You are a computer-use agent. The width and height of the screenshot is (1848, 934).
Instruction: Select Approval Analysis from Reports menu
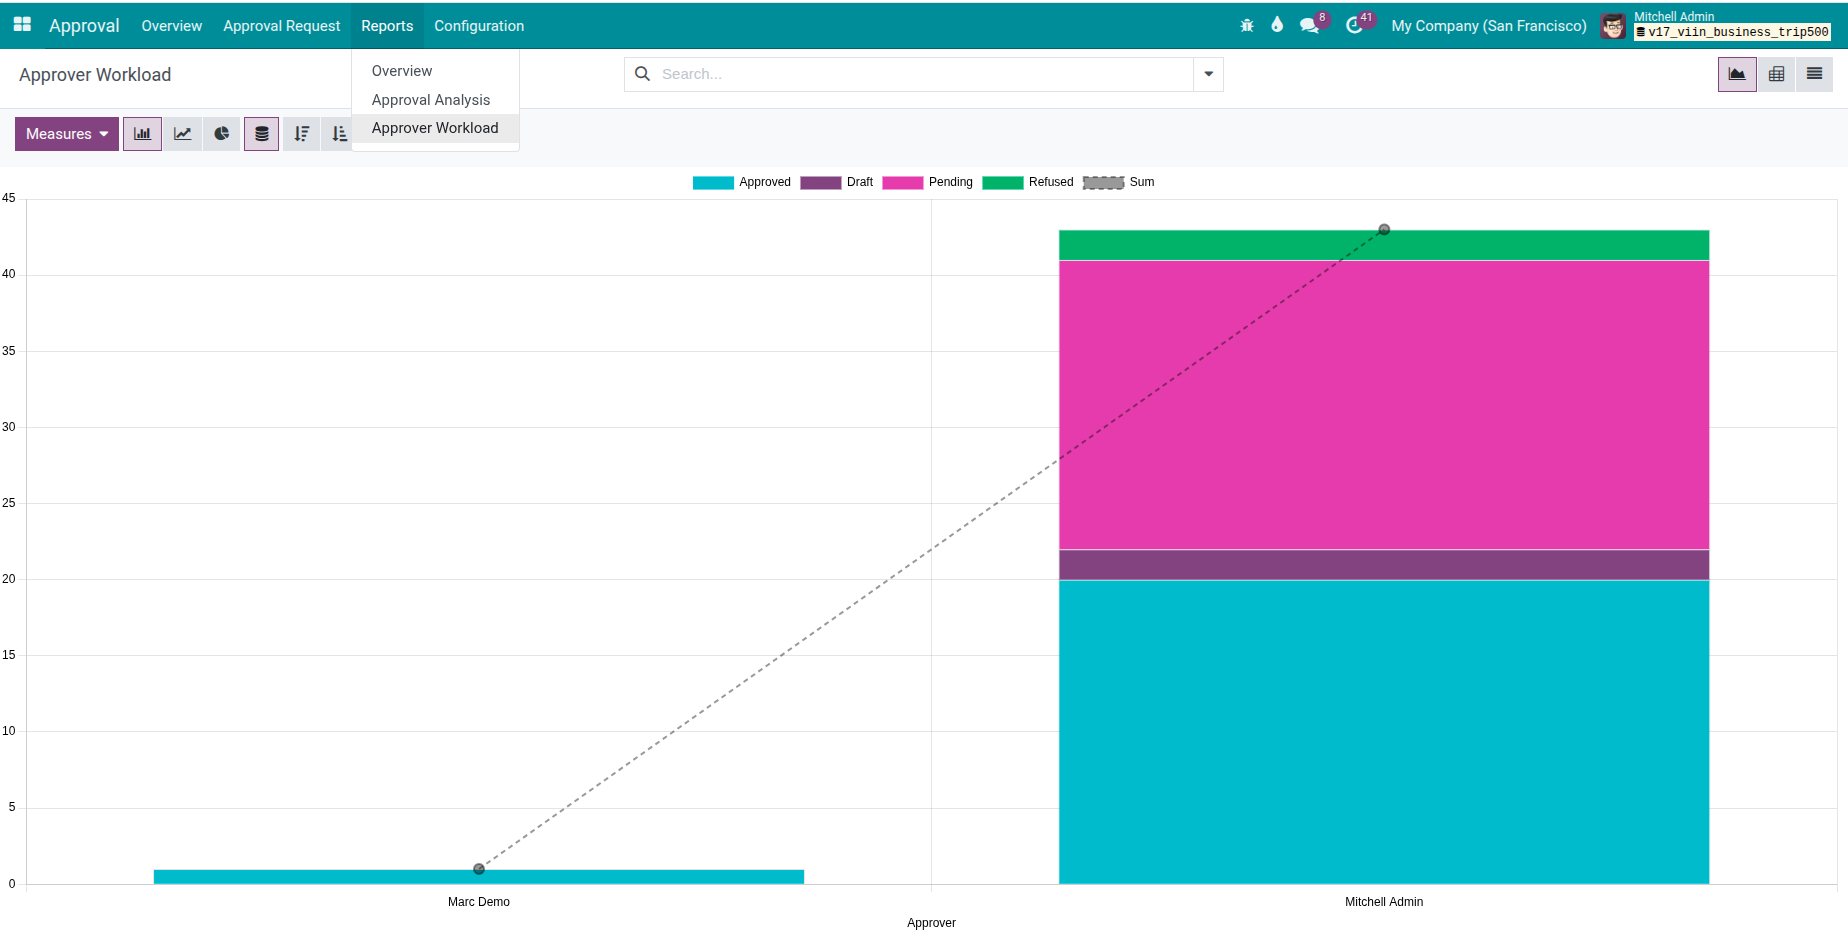pos(431,100)
